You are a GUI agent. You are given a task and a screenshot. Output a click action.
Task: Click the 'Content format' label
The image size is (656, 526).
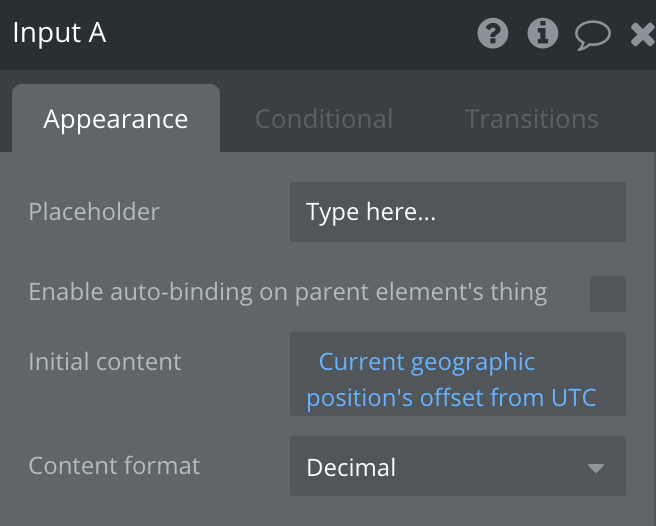click(x=114, y=466)
